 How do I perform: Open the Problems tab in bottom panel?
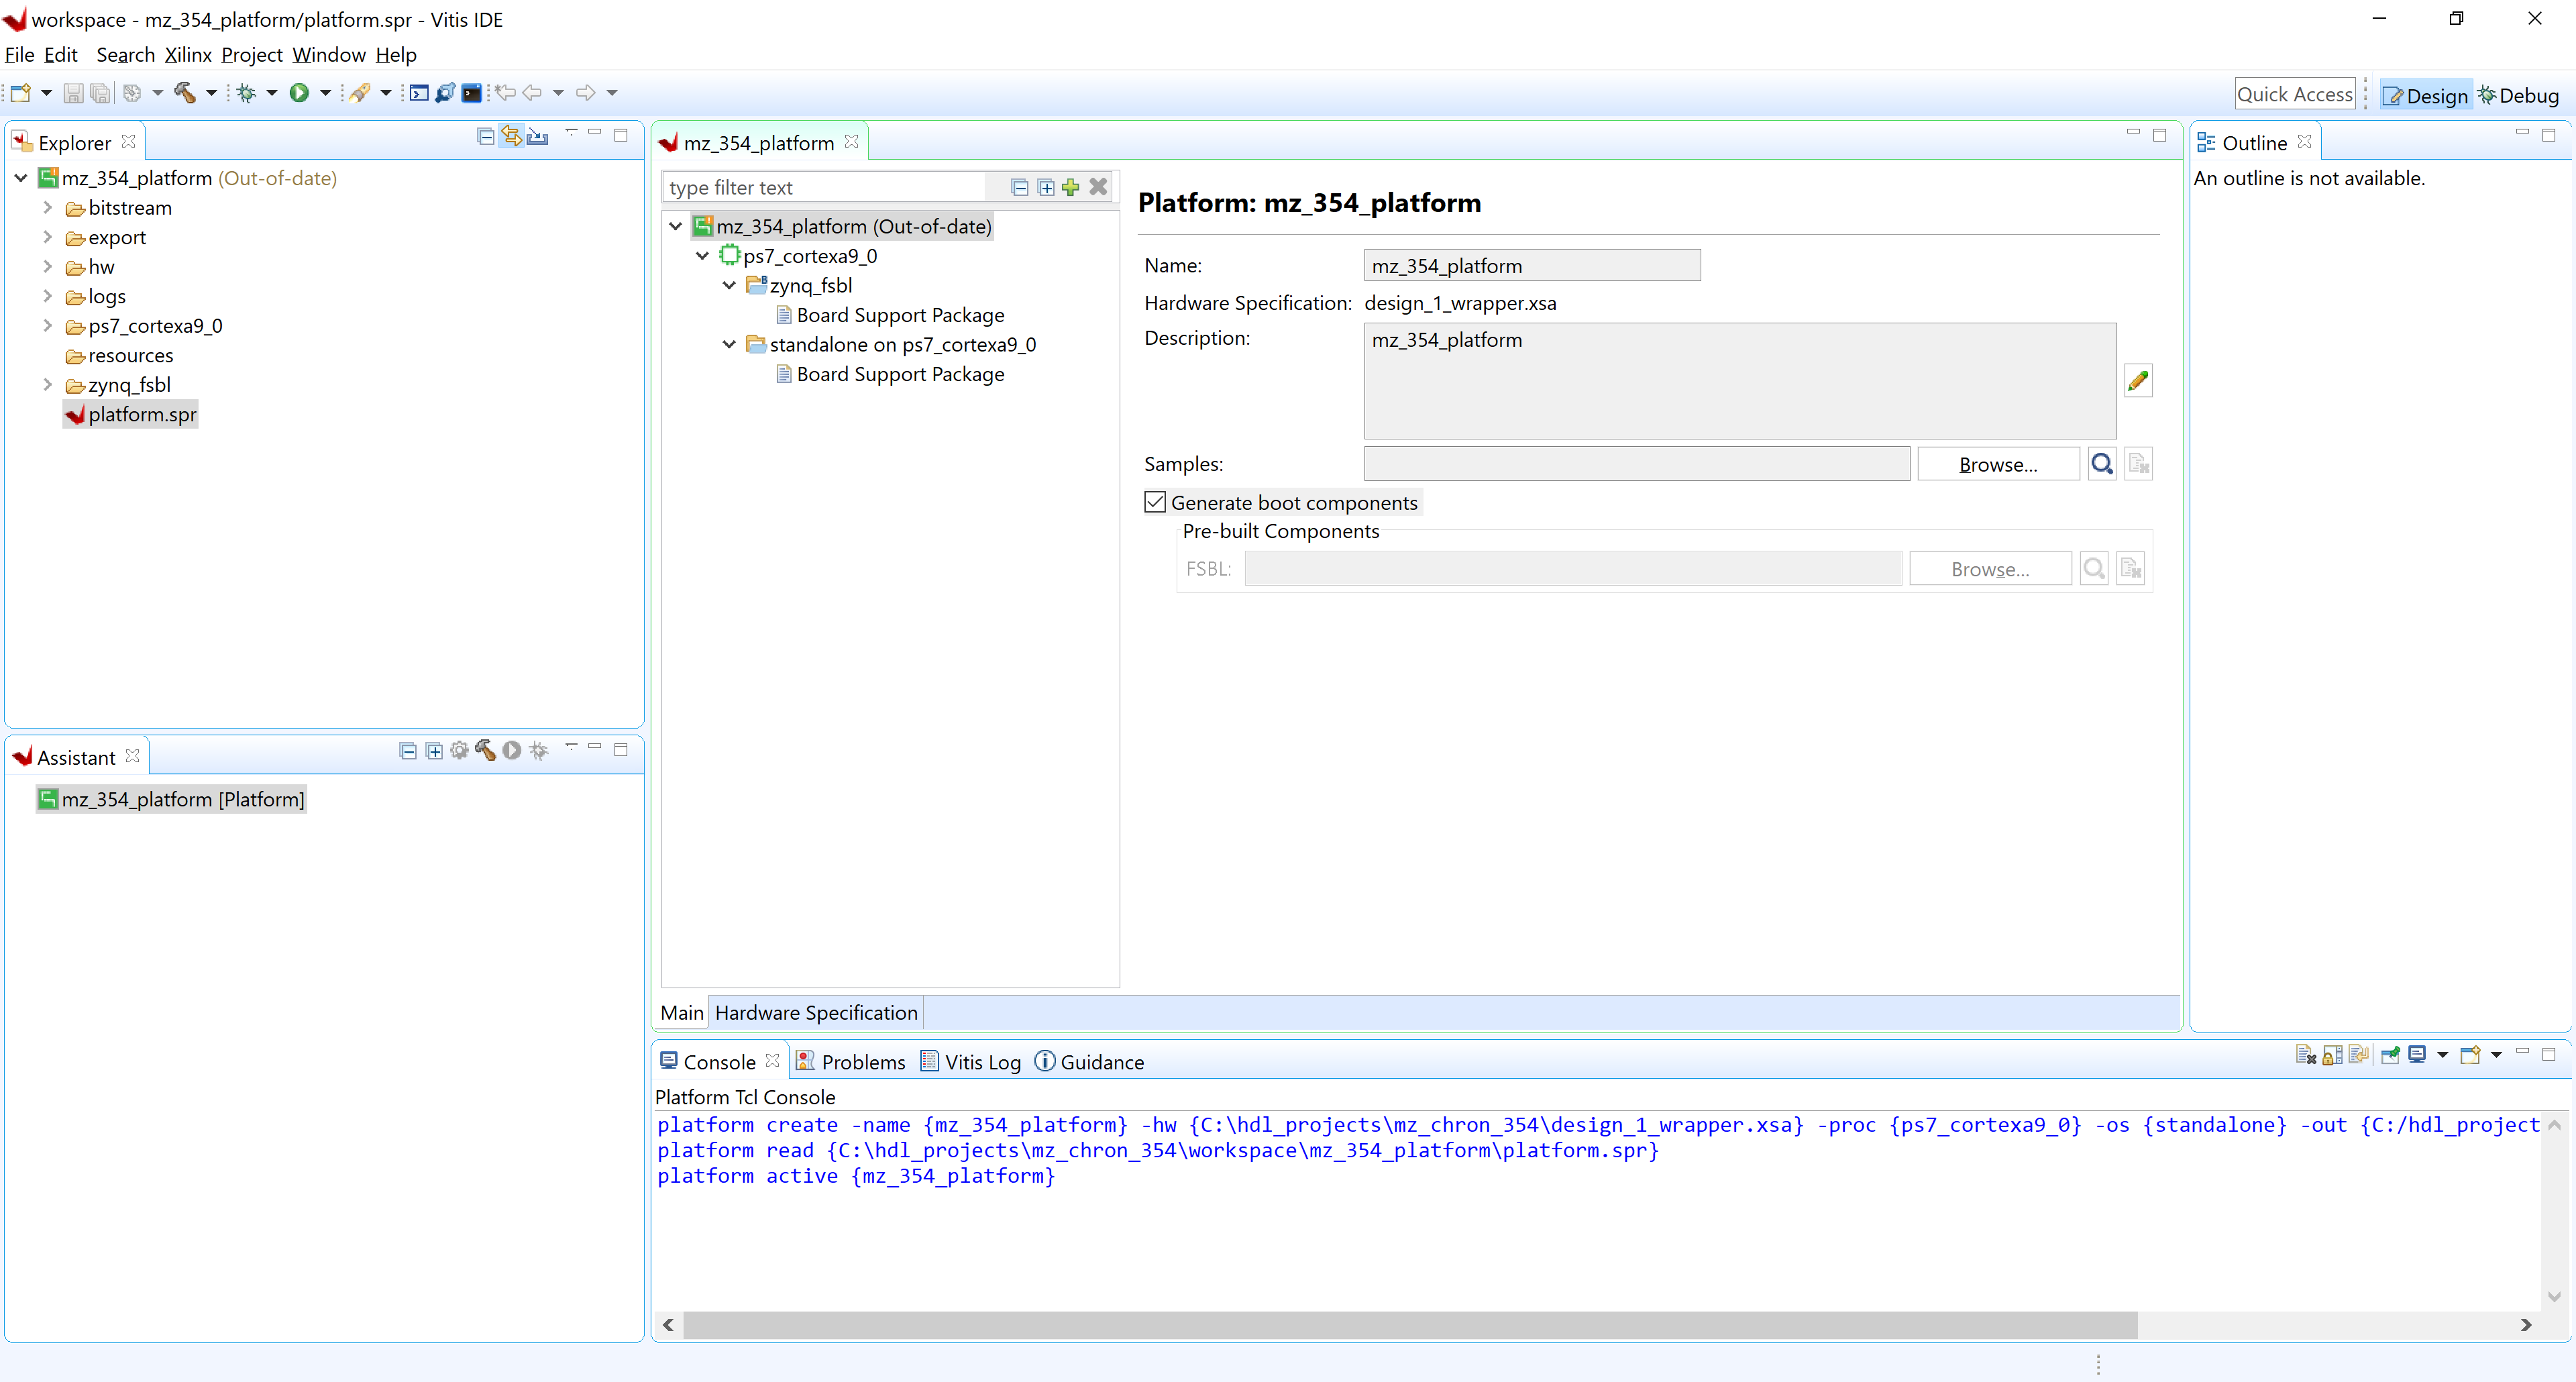pos(862,1061)
